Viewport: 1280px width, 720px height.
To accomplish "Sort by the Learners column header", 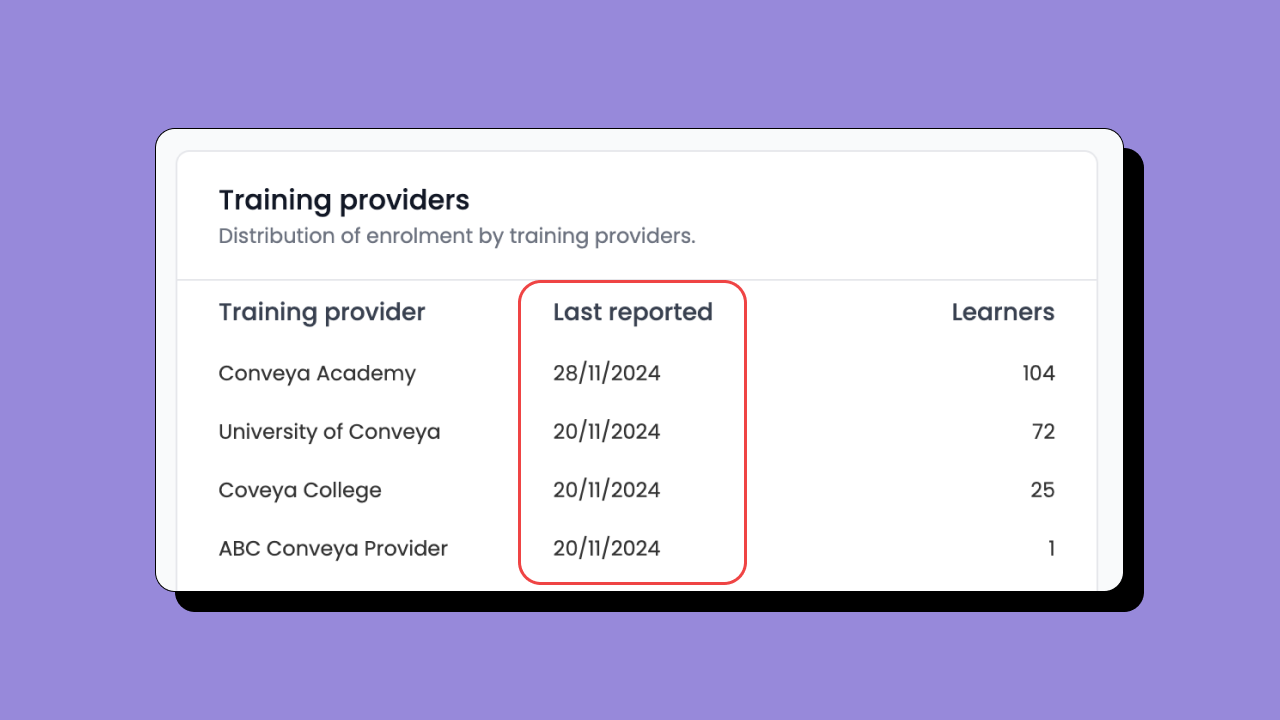I will (1002, 312).
